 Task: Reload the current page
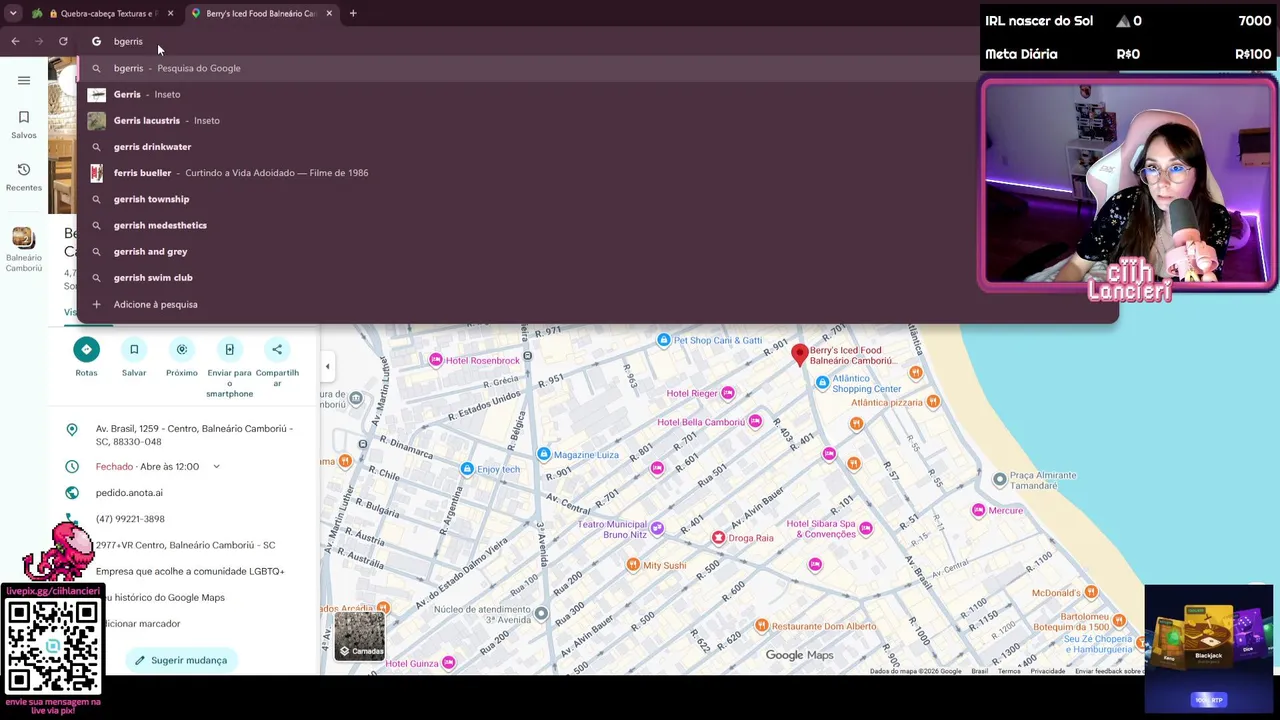coord(63,41)
